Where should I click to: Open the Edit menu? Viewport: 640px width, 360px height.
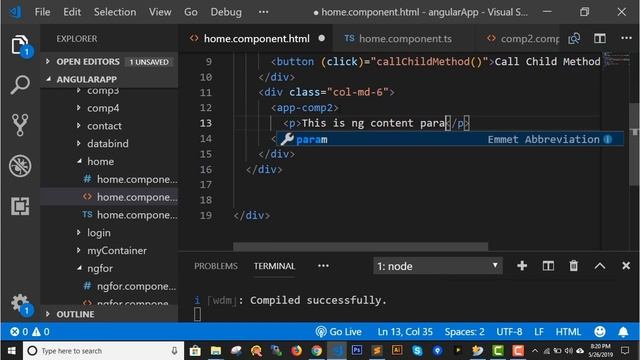72,12
